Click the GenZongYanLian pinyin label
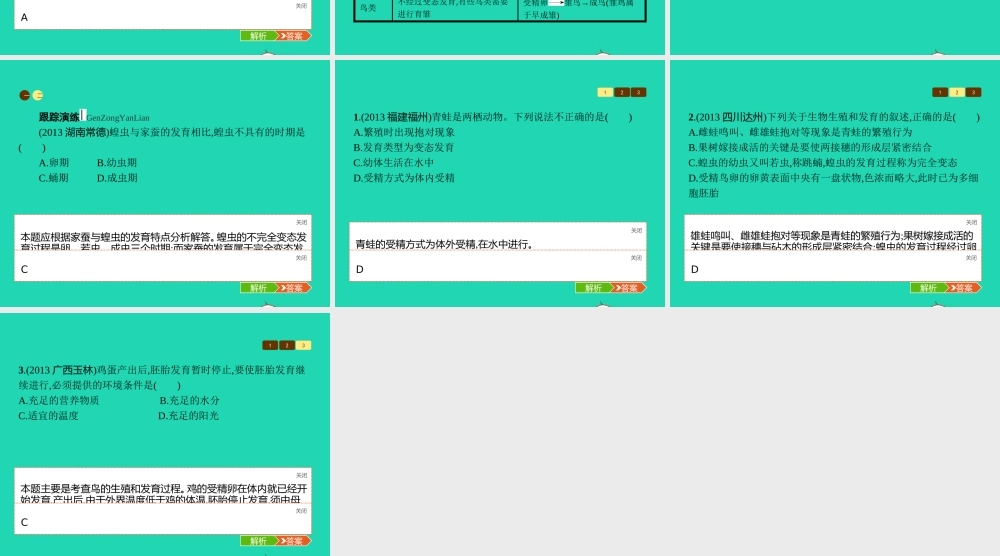The width and height of the screenshot is (1000, 556). [118, 118]
